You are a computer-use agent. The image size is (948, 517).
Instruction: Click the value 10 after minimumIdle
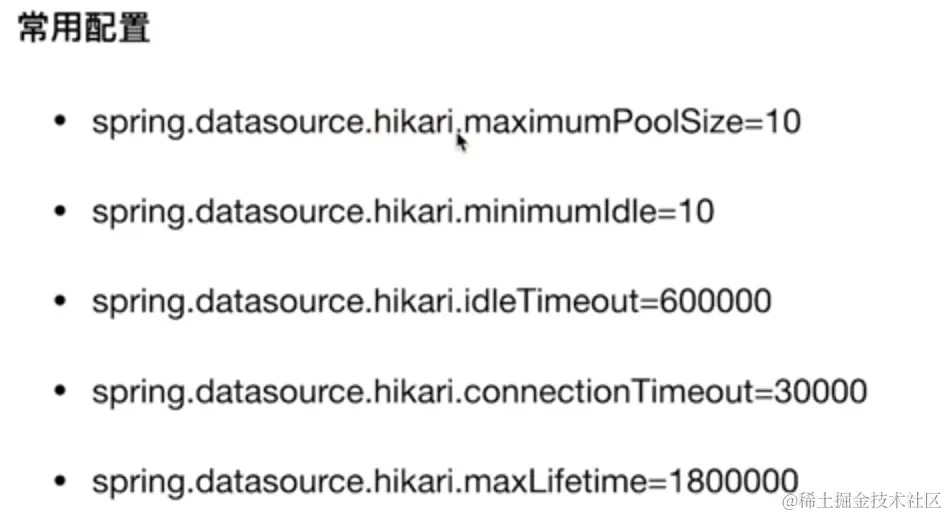click(x=695, y=212)
